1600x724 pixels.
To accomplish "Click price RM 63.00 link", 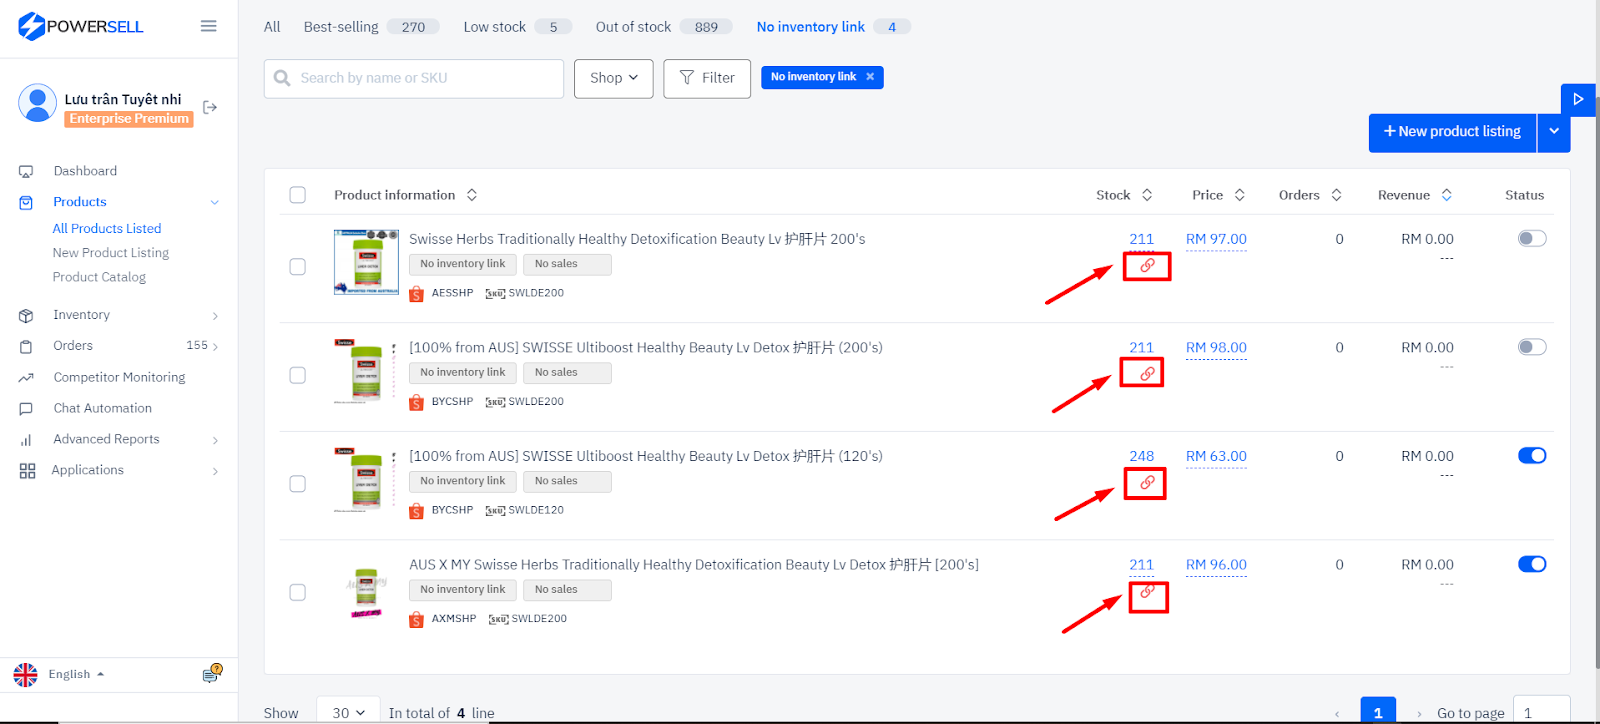I will point(1216,456).
